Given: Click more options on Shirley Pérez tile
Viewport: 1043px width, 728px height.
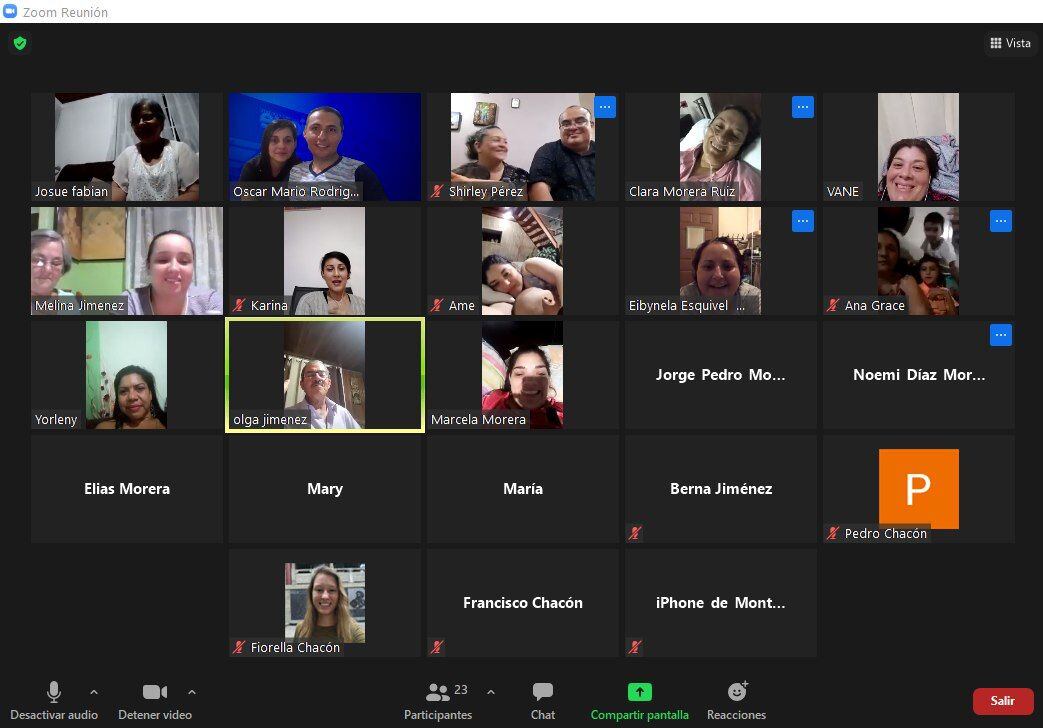Looking at the screenshot, I should click(605, 107).
